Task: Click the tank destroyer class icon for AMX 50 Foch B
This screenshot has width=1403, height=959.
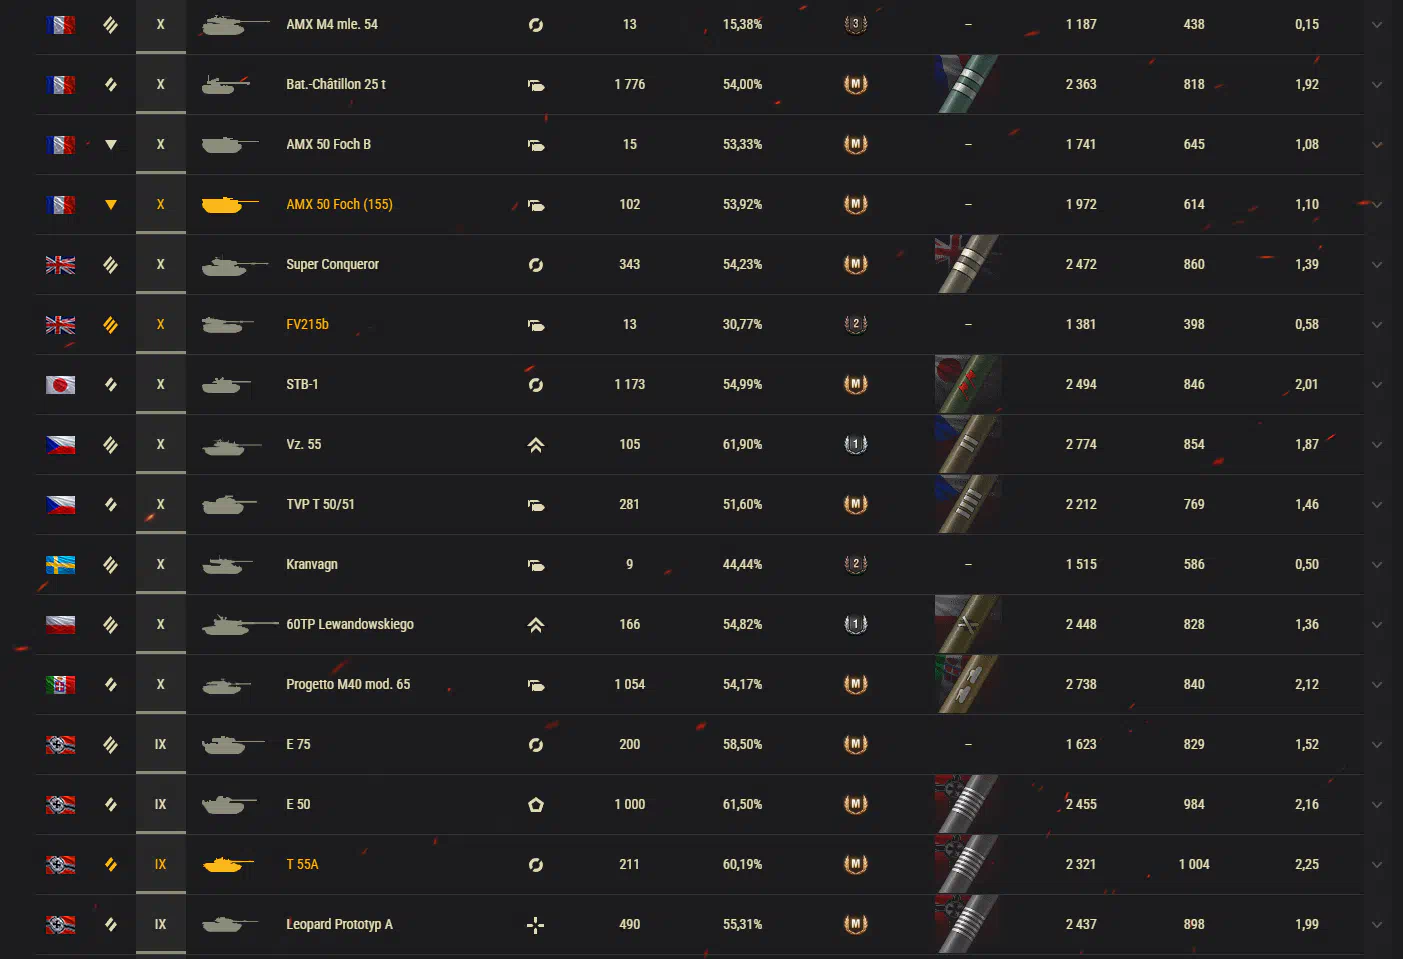Action: coord(111,145)
